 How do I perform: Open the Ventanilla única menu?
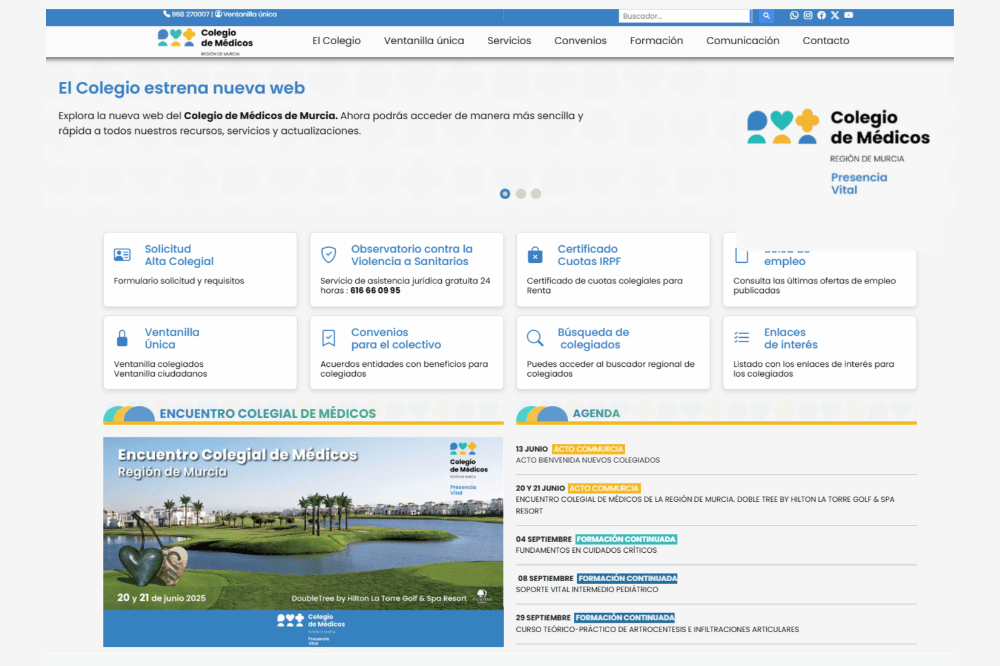(x=424, y=41)
